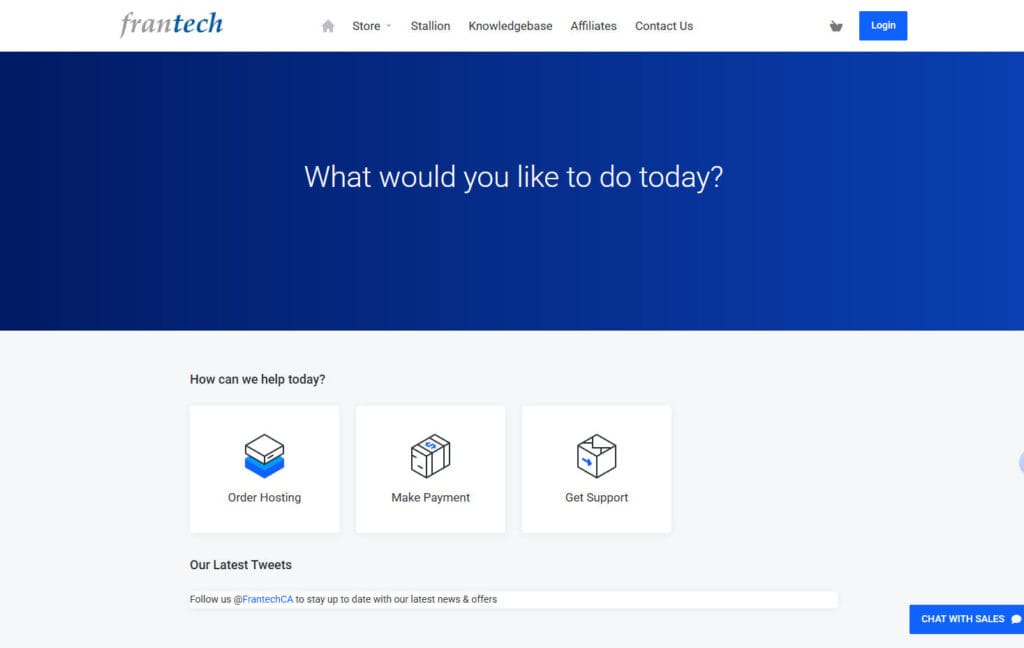Expand the Store dropdown arrow

(x=389, y=27)
